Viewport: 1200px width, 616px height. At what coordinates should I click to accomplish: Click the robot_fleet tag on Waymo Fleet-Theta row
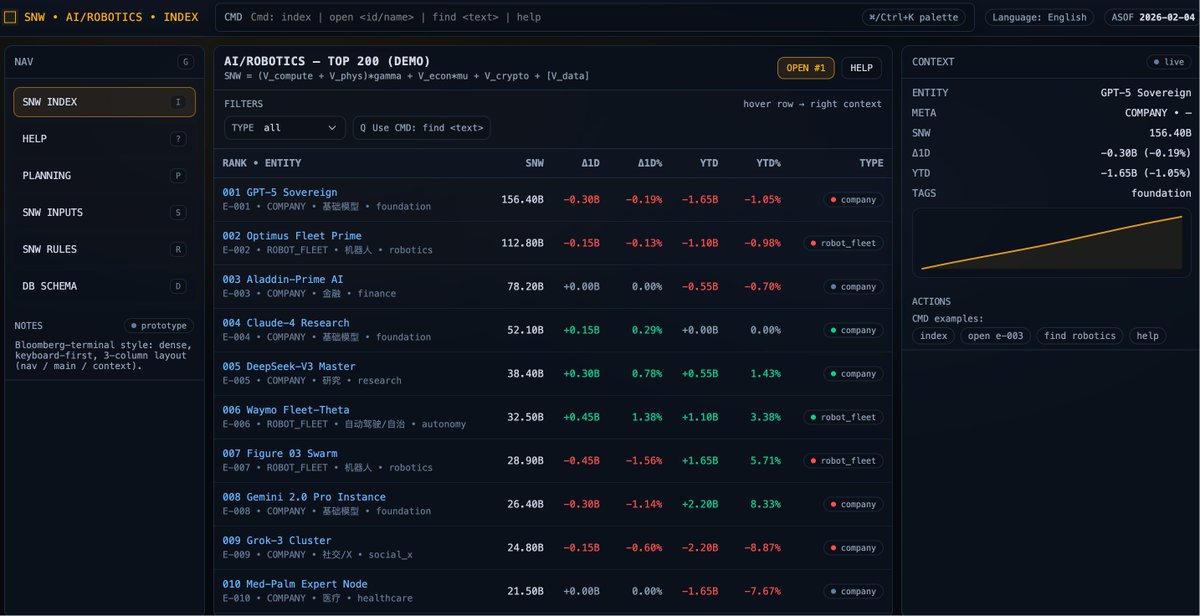[844, 417]
